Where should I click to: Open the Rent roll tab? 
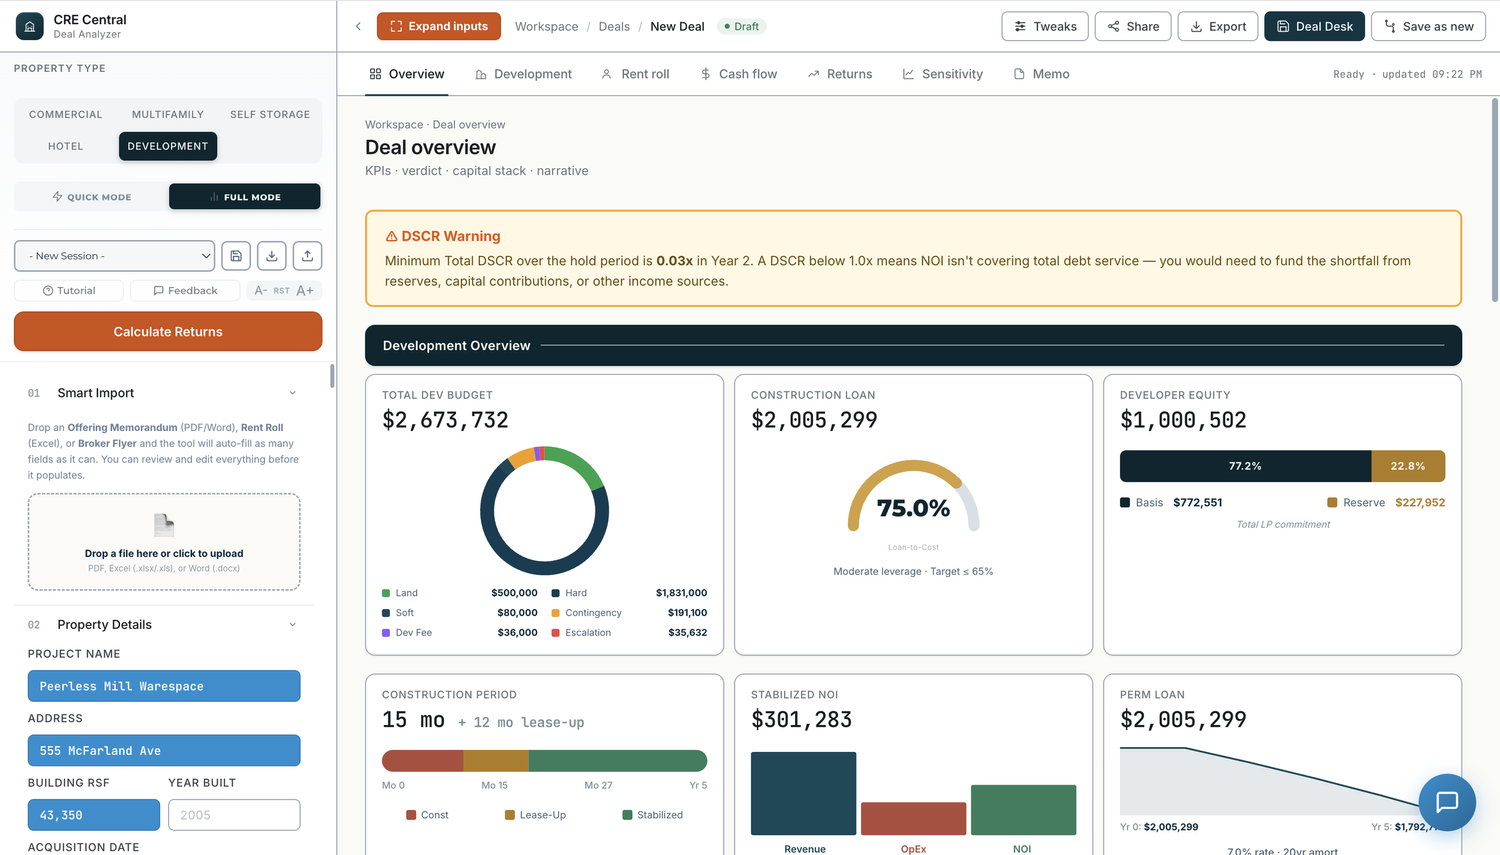(635, 74)
